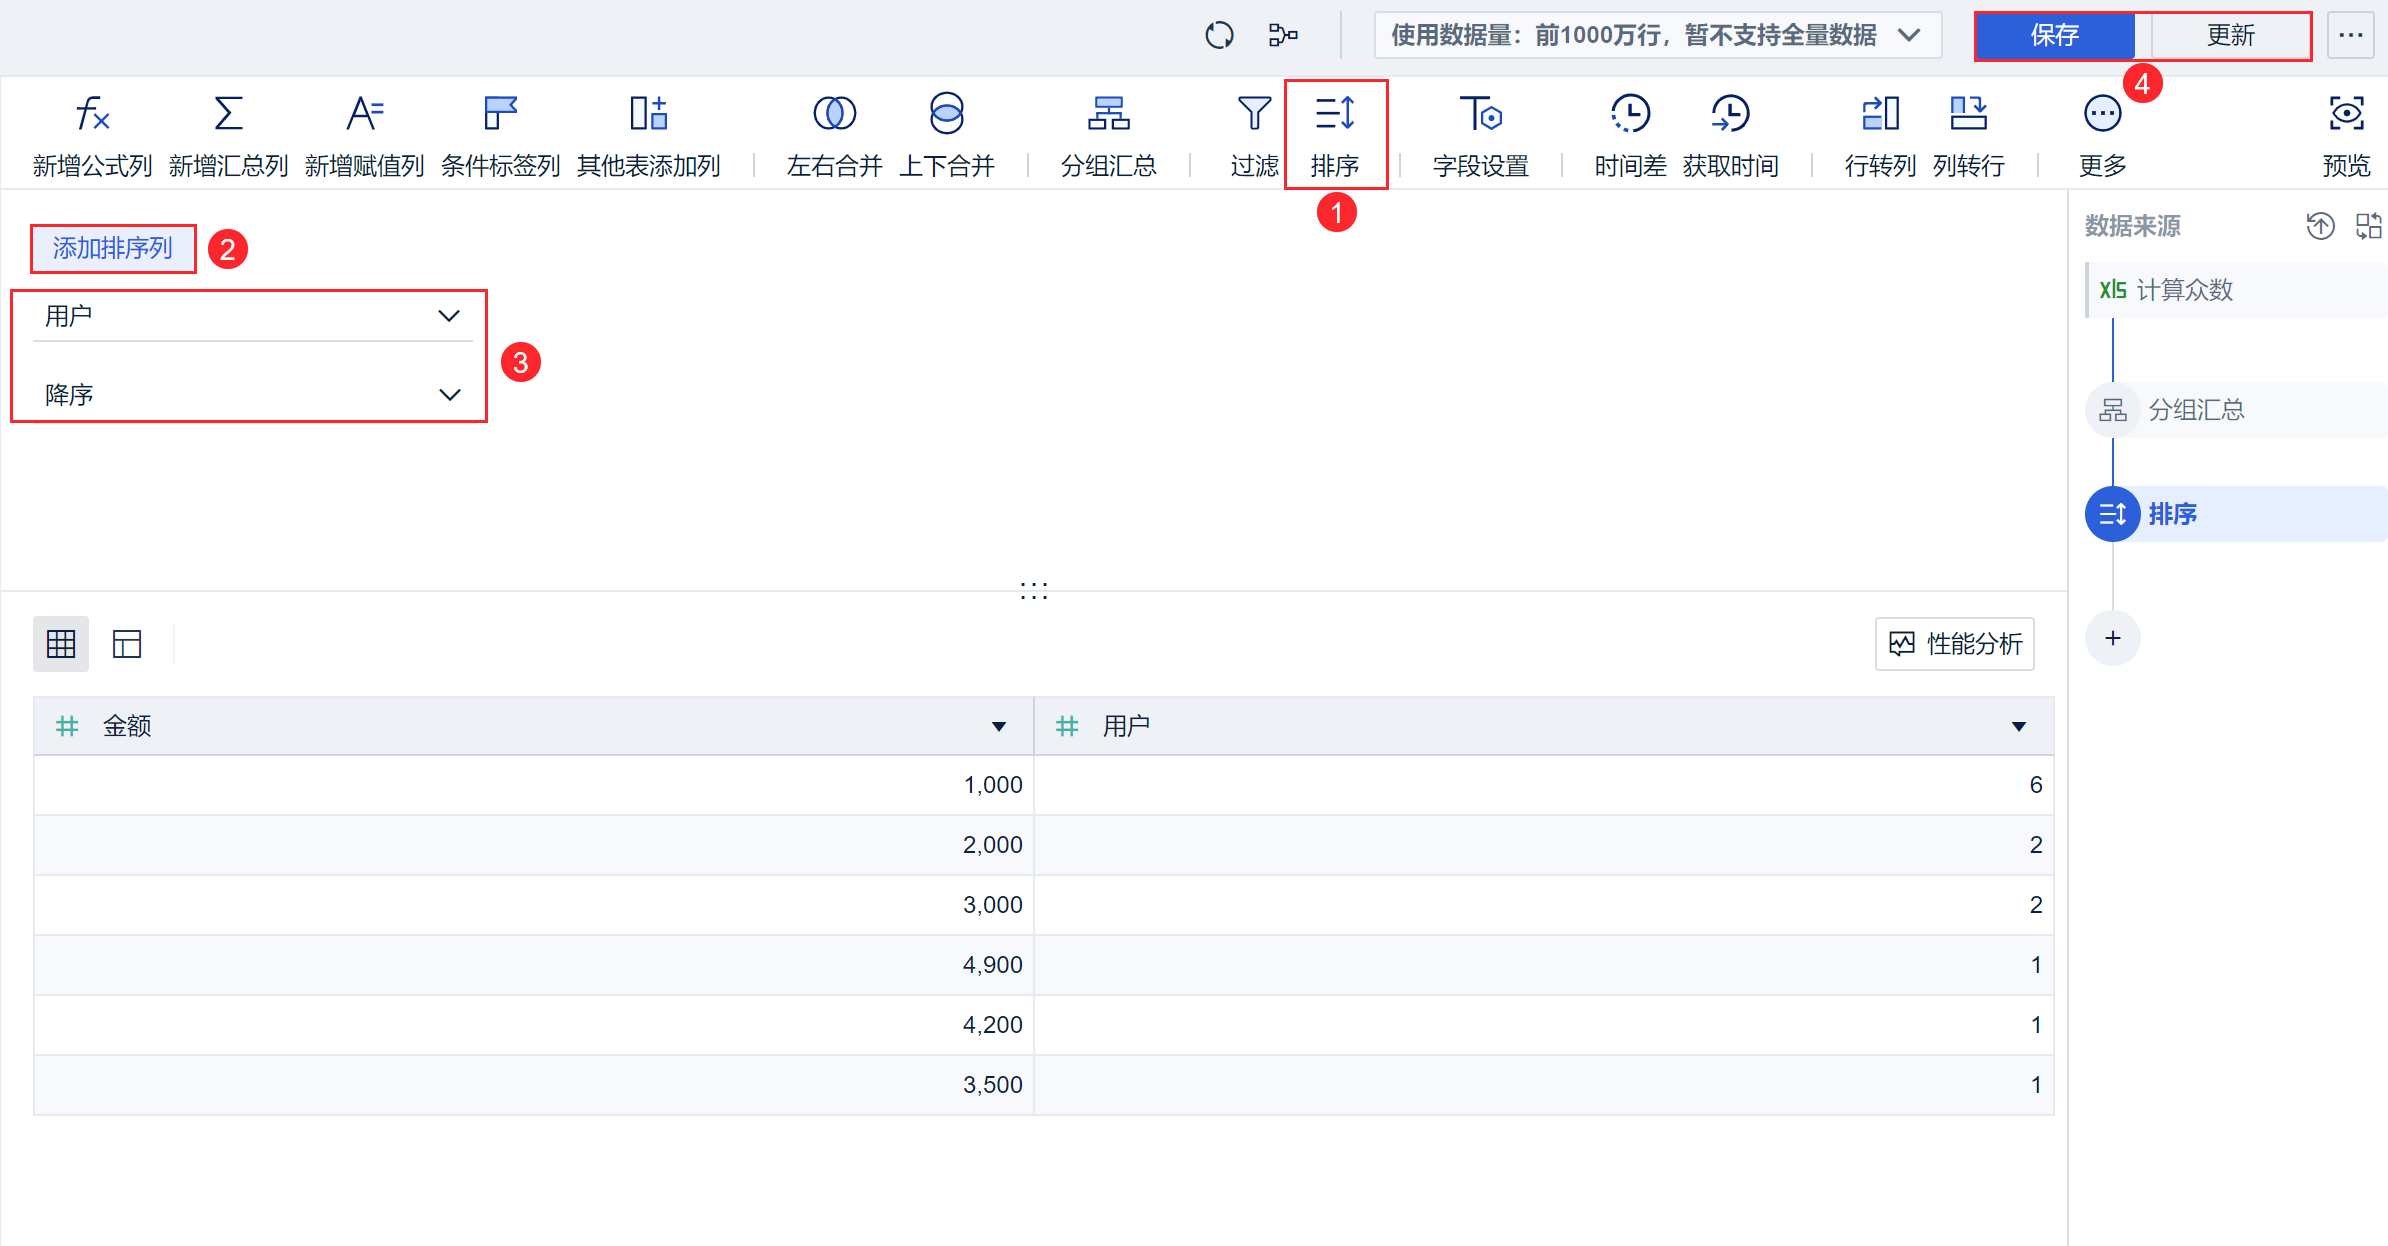This screenshot has height=1246, width=2388.
Task: Select the 计算众数 data source node
Action: pos(2184,290)
